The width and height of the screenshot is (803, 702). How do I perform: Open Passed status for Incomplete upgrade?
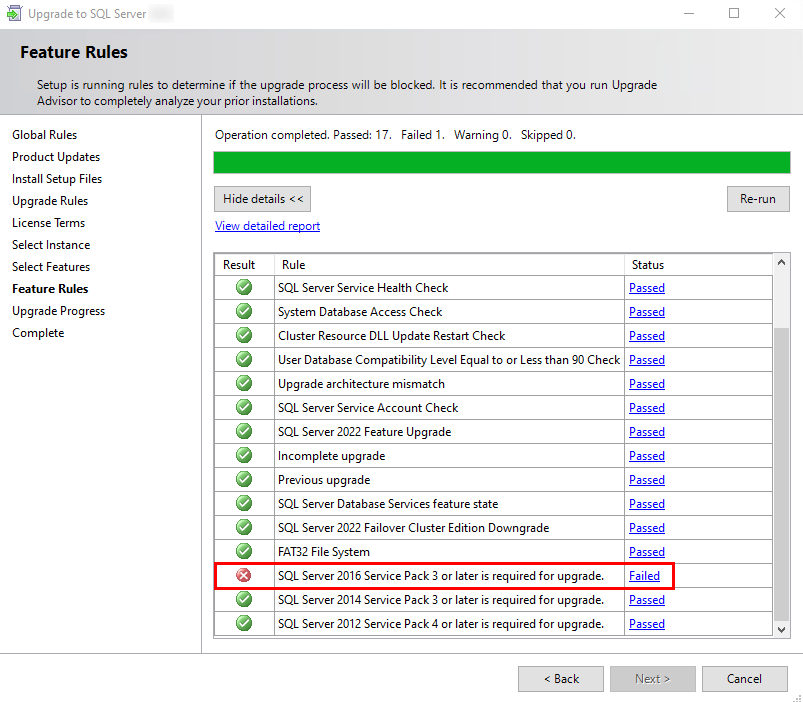[x=647, y=456]
